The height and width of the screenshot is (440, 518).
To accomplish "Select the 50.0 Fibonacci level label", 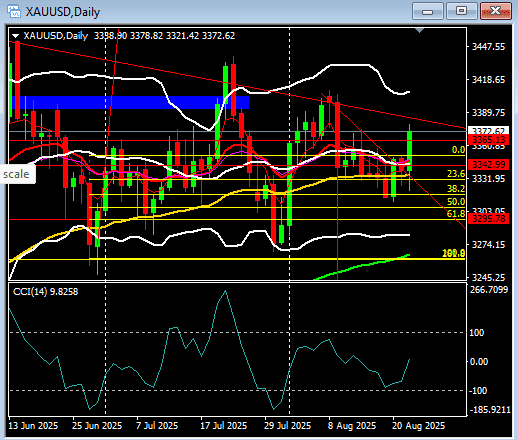I will point(456,201).
